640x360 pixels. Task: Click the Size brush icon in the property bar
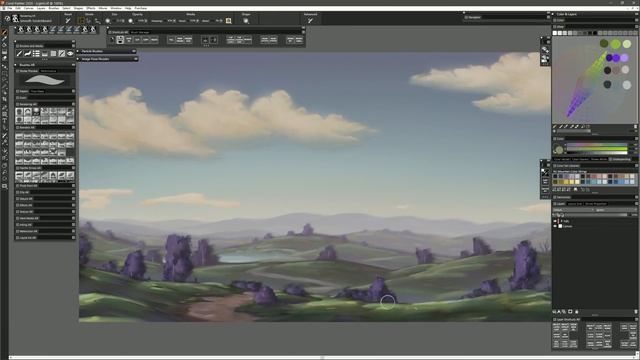(108, 21)
